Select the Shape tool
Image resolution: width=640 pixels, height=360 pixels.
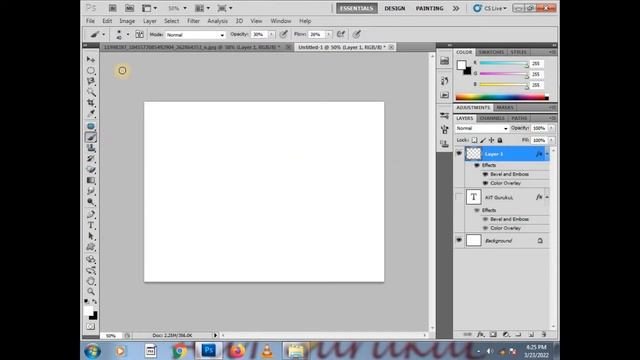pyautogui.click(x=91, y=247)
